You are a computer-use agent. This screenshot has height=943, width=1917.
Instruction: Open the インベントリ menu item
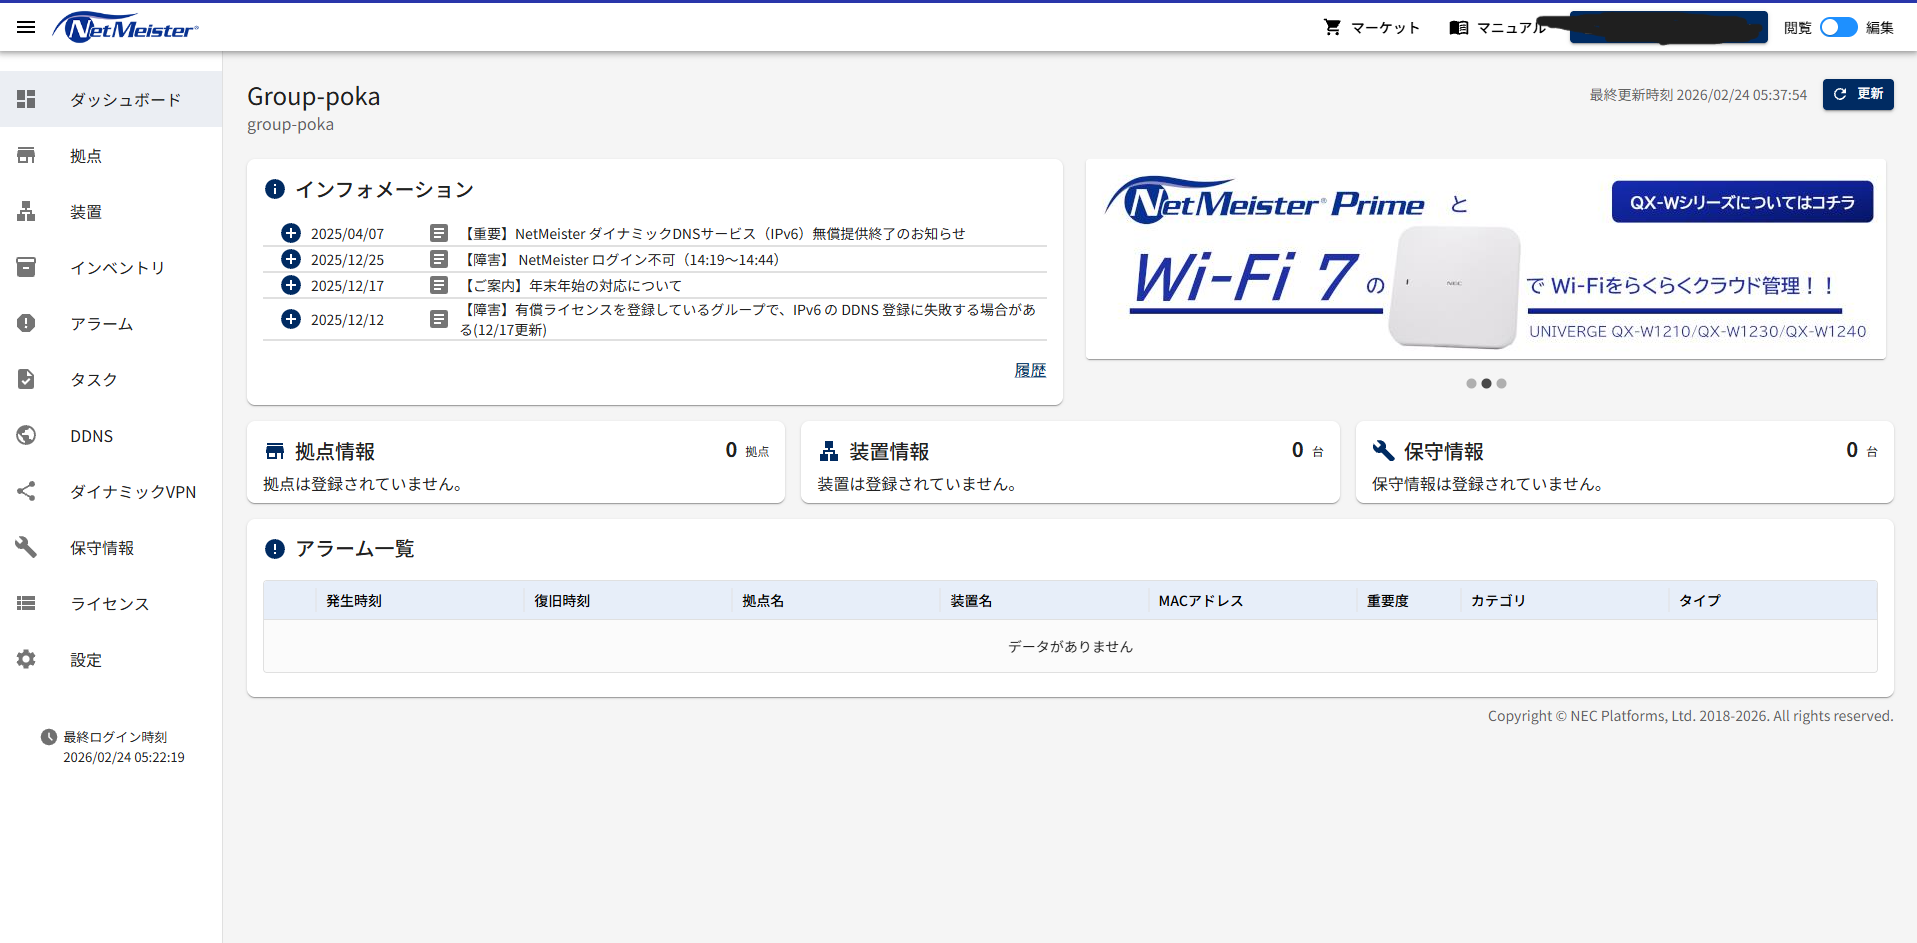[111, 267]
